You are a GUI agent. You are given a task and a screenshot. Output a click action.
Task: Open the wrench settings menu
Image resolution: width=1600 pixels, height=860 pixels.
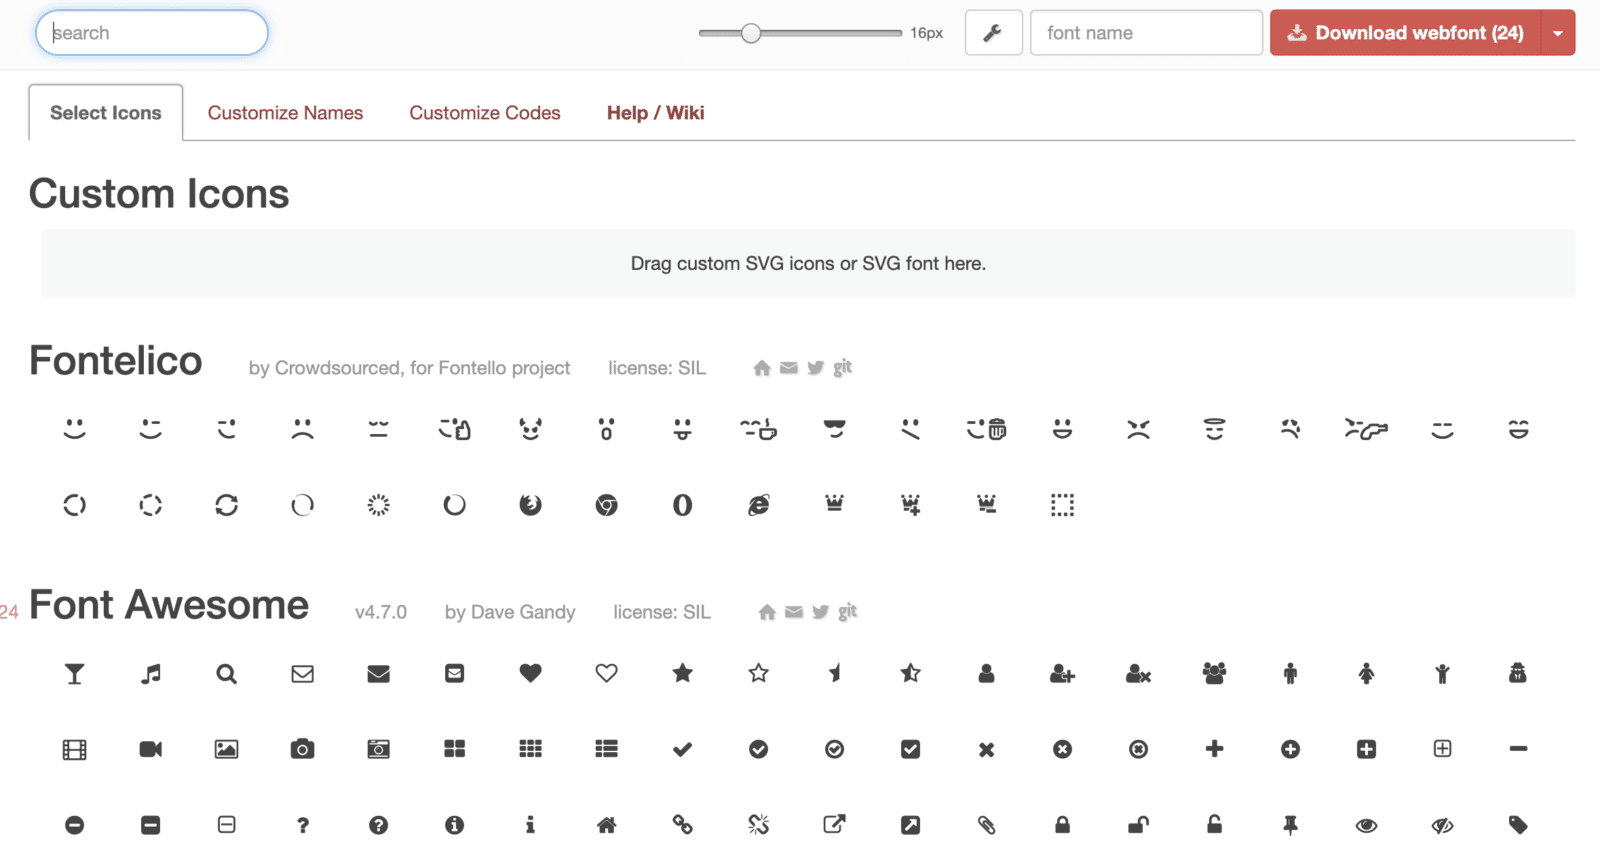pos(993,33)
